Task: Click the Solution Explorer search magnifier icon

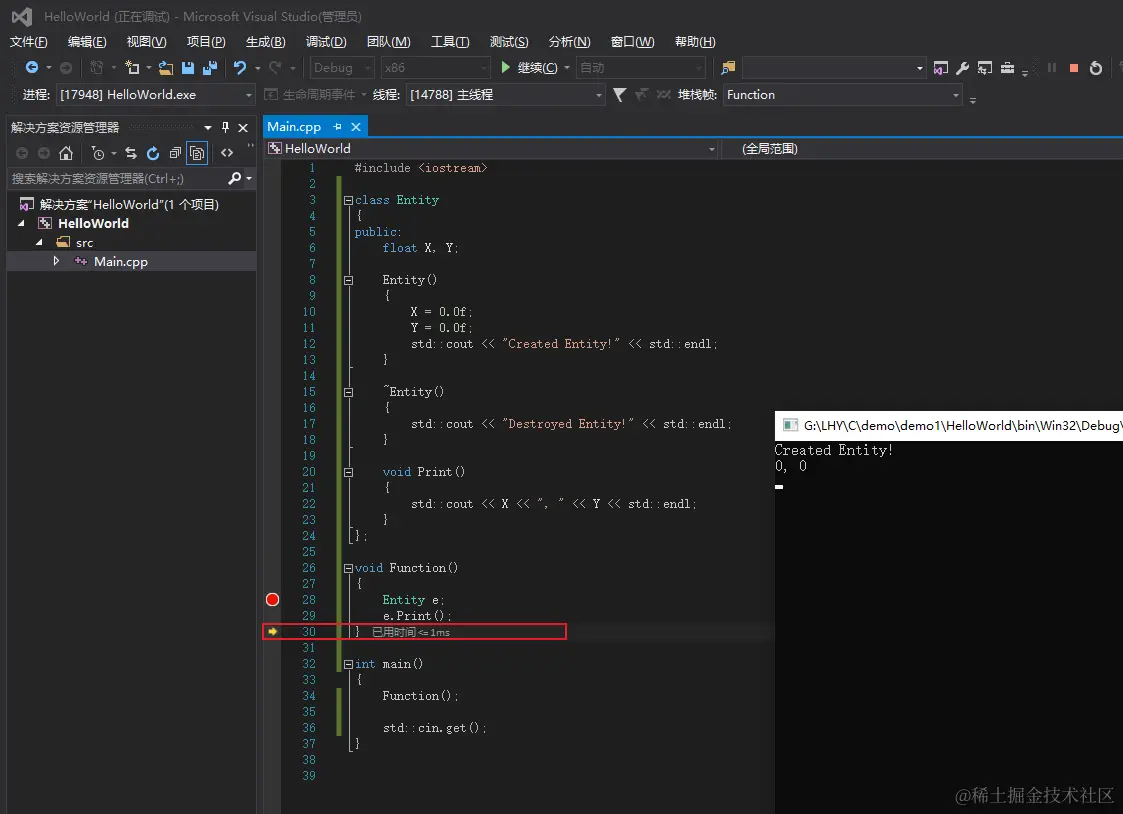Action: coord(234,178)
